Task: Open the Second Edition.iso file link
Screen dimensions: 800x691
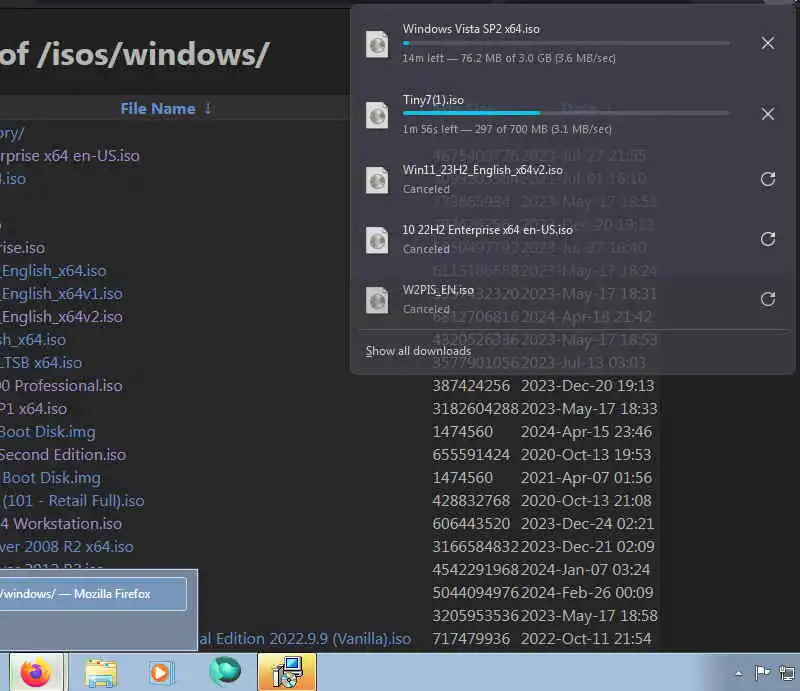Action: click(63, 454)
